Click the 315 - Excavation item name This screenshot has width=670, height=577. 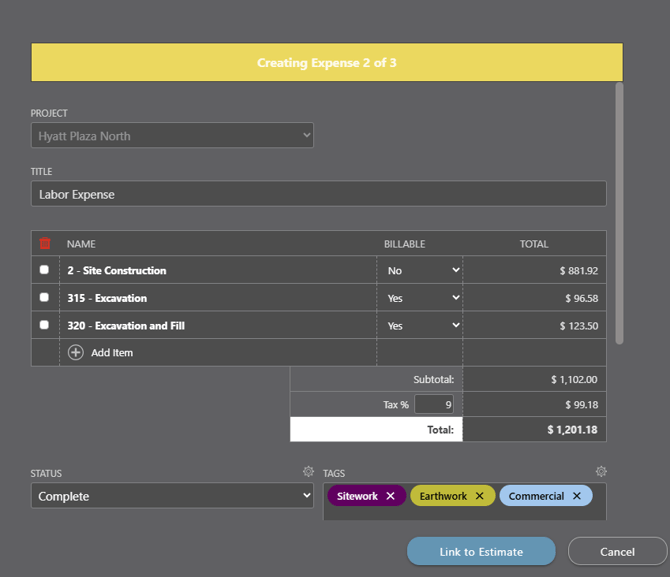pos(107,298)
